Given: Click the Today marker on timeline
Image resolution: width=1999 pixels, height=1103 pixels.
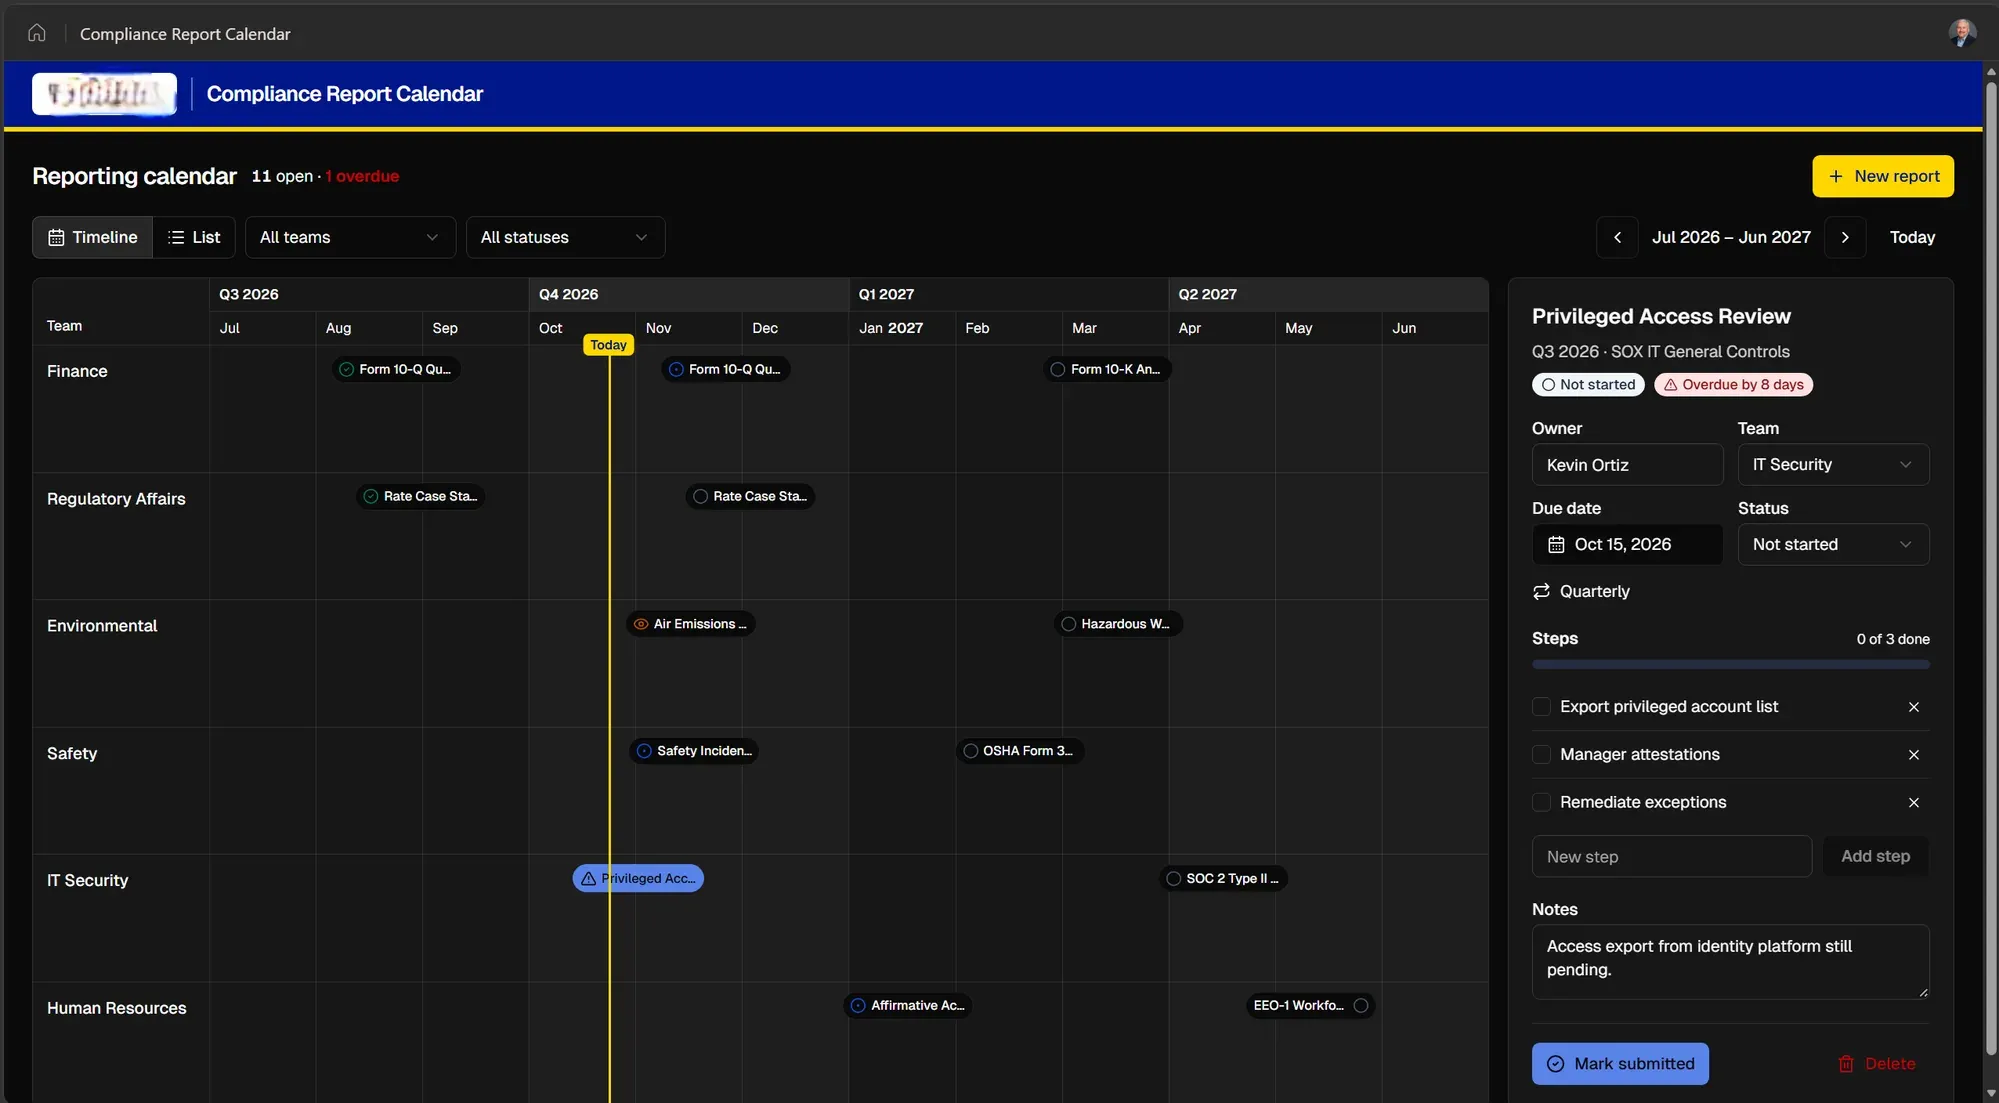Looking at the screenshot, I should (608, 345).
